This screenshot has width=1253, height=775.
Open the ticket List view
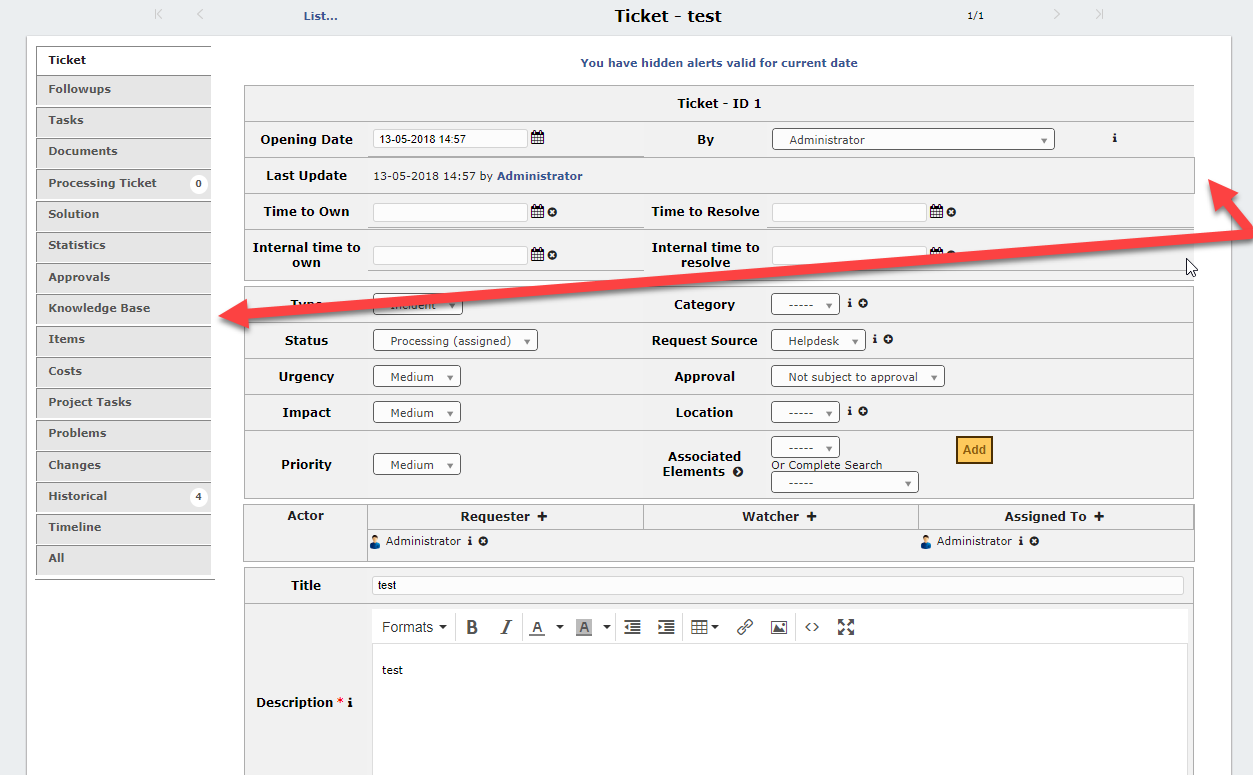[320, 16]
